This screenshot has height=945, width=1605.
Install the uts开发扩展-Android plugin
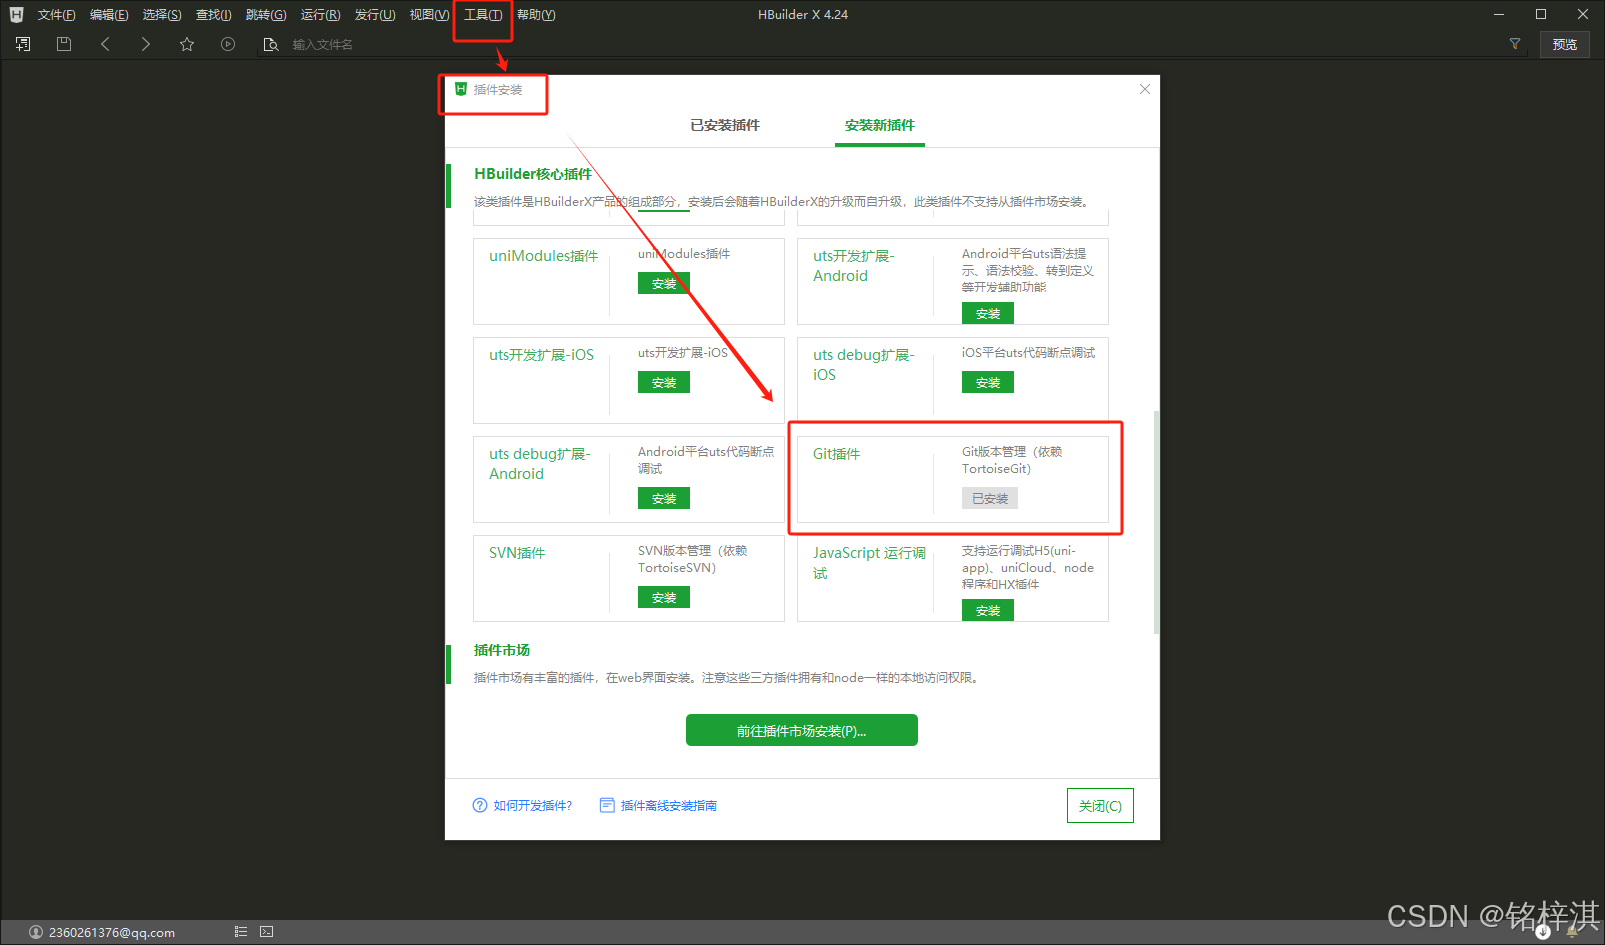click(988, 314)
